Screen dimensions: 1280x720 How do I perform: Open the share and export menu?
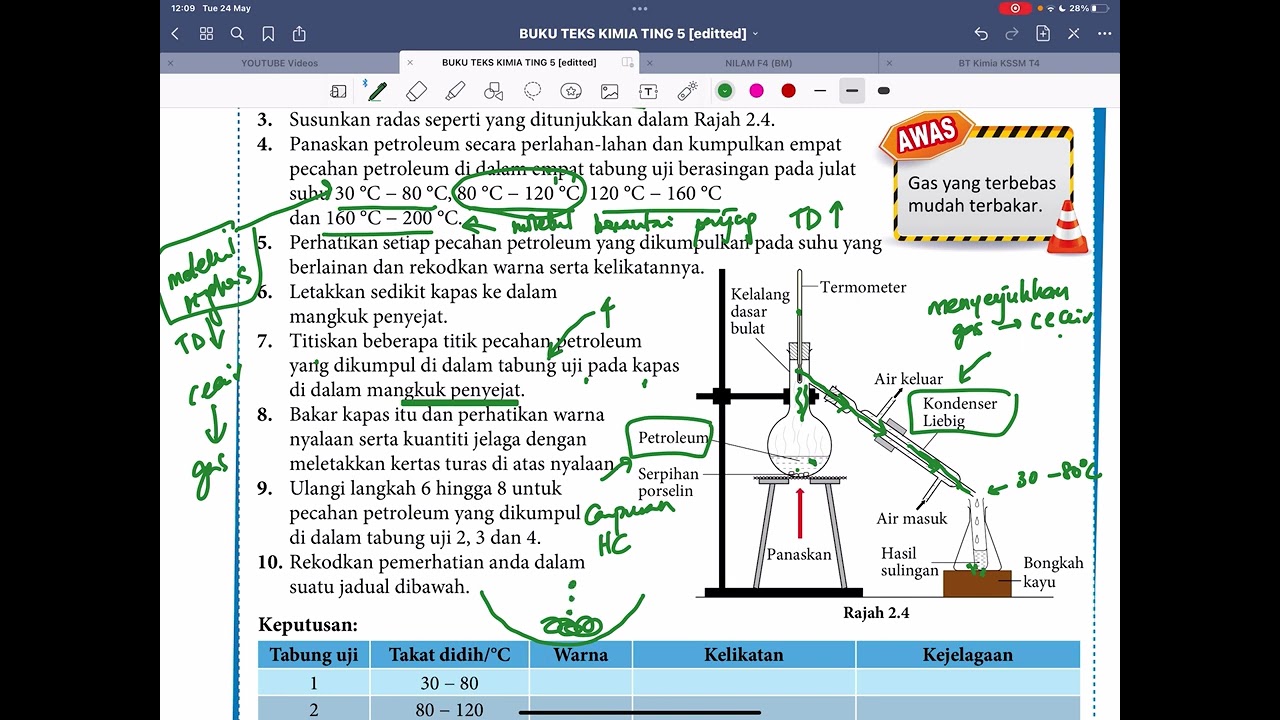(x=299, y=34)
